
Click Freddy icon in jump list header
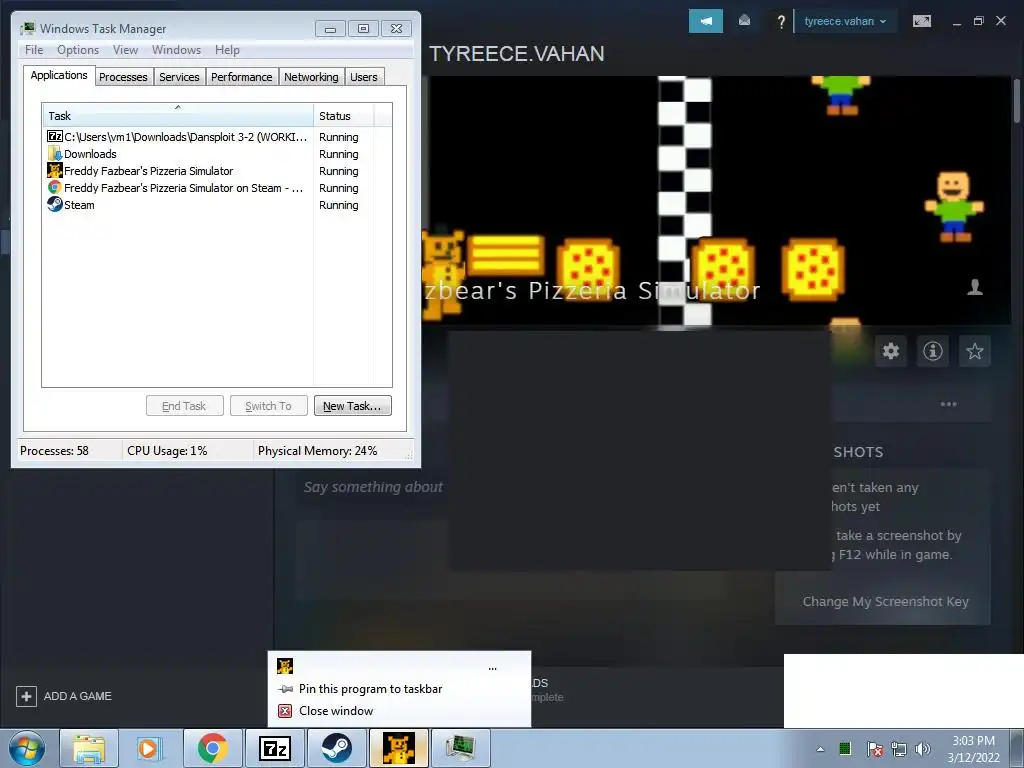[x=285, y=666]
